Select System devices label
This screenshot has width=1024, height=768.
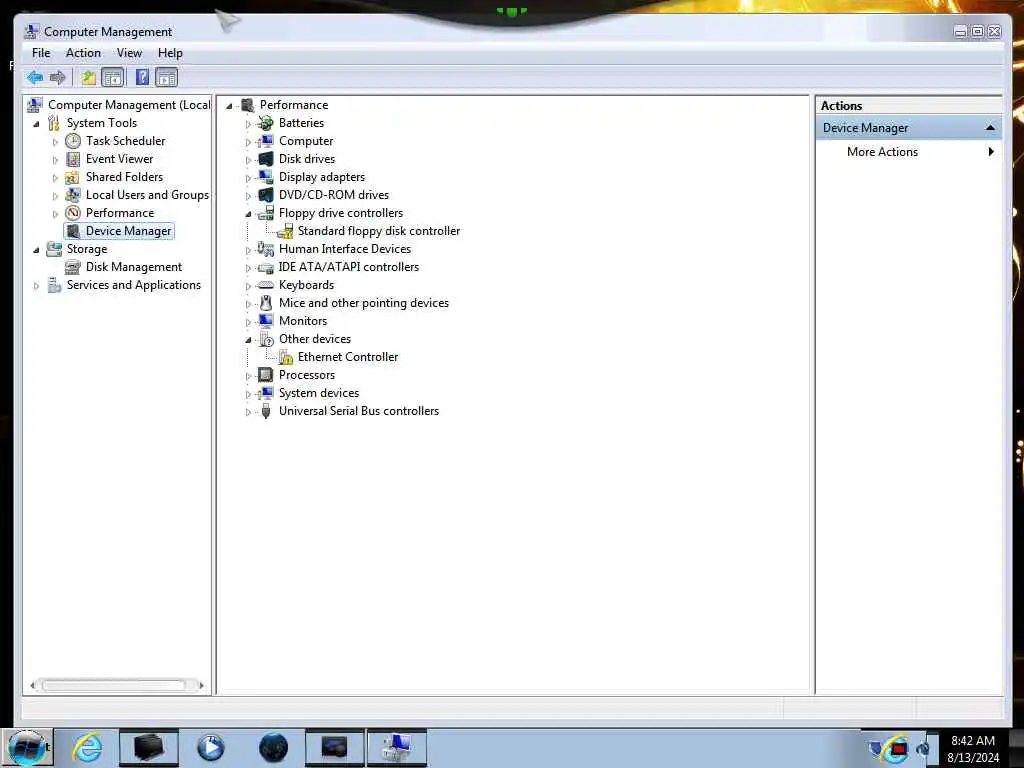(x=319, y=392)
